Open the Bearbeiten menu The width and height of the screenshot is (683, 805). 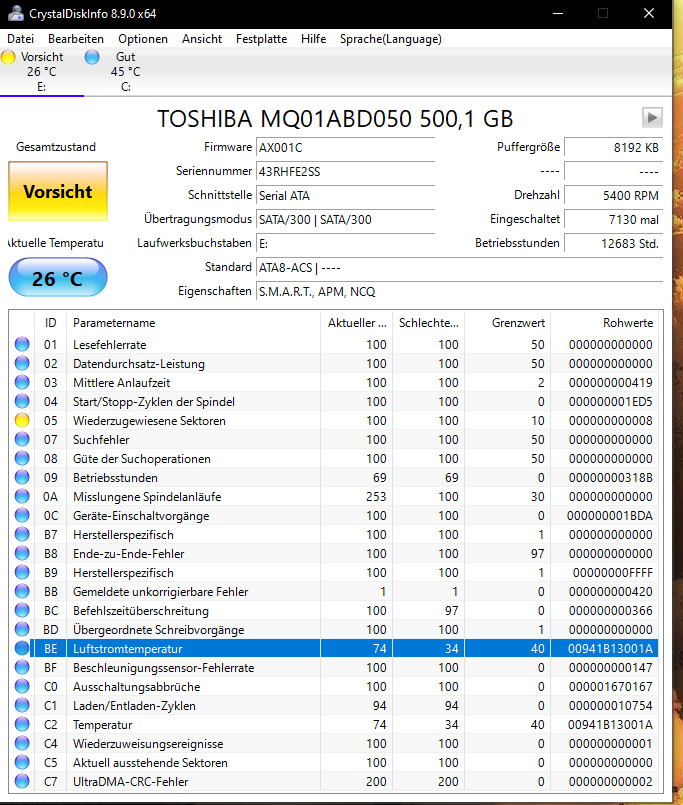(x=76, y=39)
